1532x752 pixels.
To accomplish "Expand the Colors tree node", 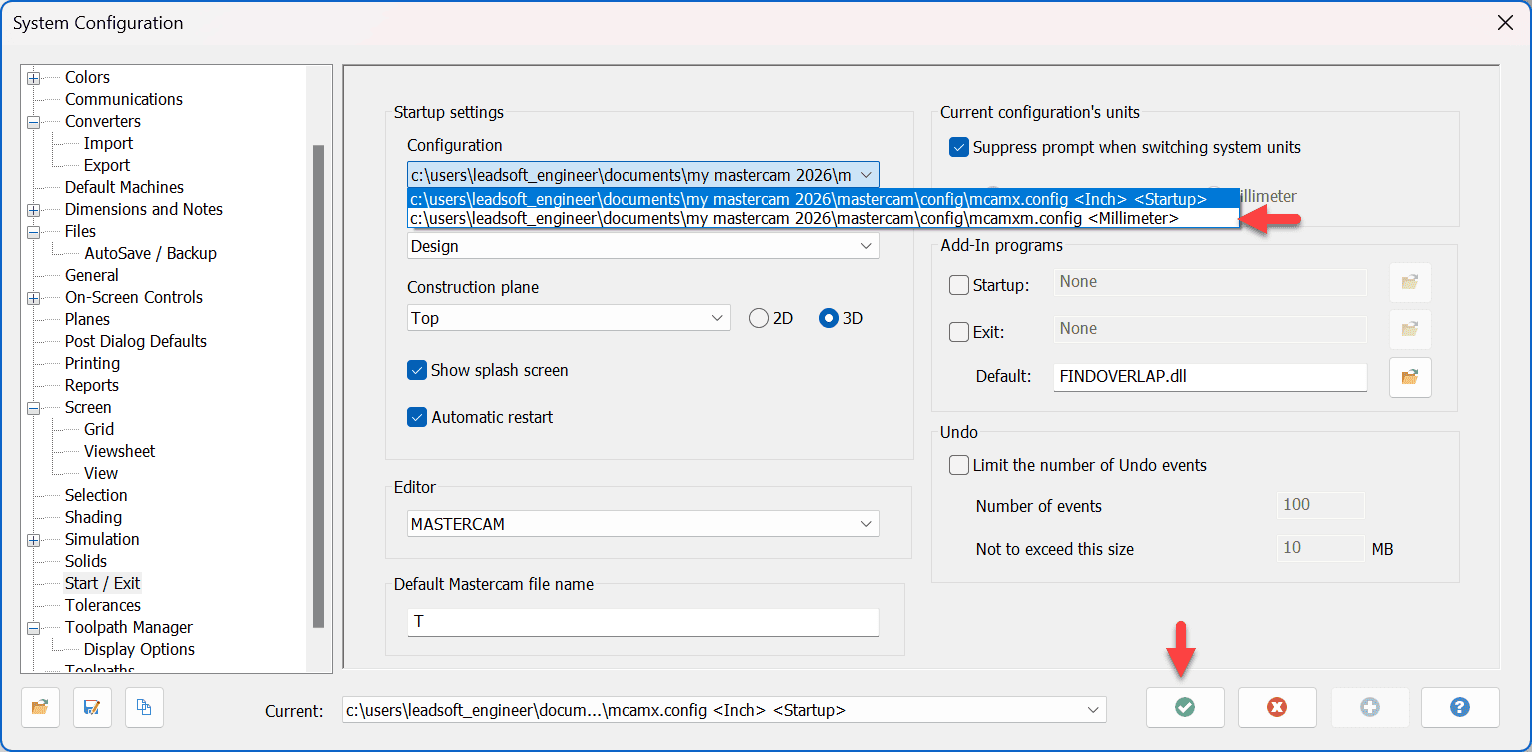I will click(33, 77).
